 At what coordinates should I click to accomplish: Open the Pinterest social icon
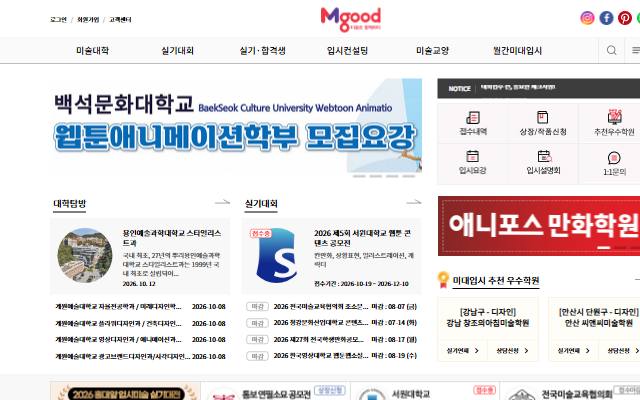pyautogui.click(x=624, y=18)
